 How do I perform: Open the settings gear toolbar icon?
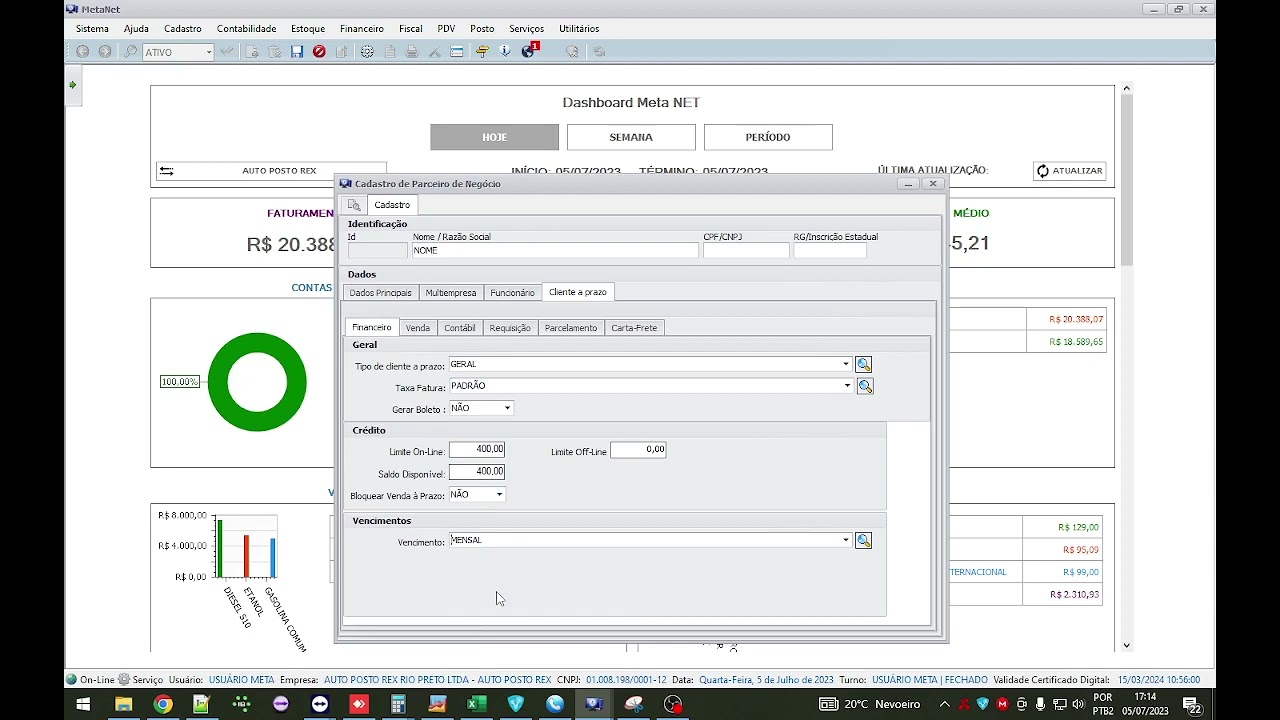(x=367, y=51)
